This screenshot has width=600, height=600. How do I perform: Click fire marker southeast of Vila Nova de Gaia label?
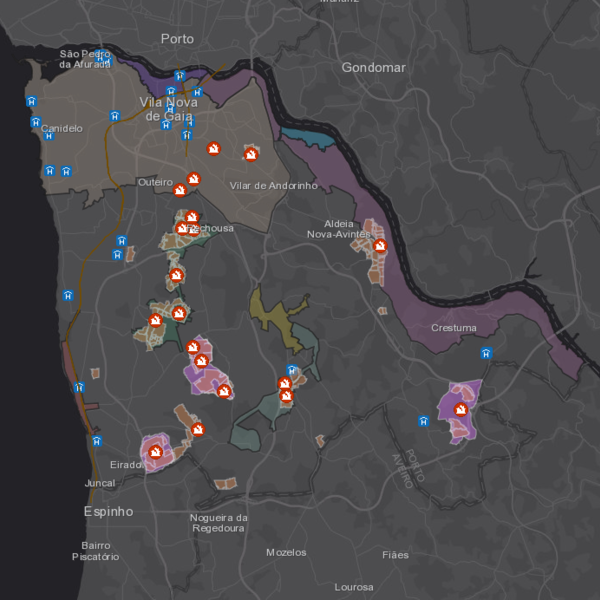point(214,148)
